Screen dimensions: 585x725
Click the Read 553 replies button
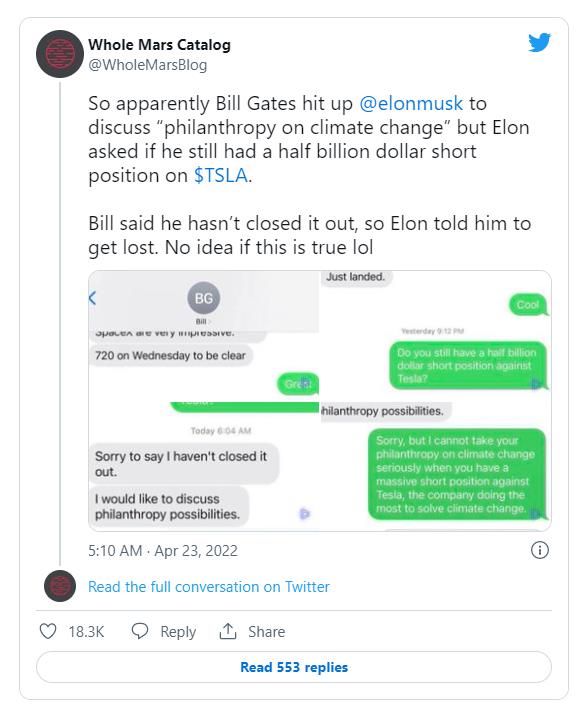(294, 667)
